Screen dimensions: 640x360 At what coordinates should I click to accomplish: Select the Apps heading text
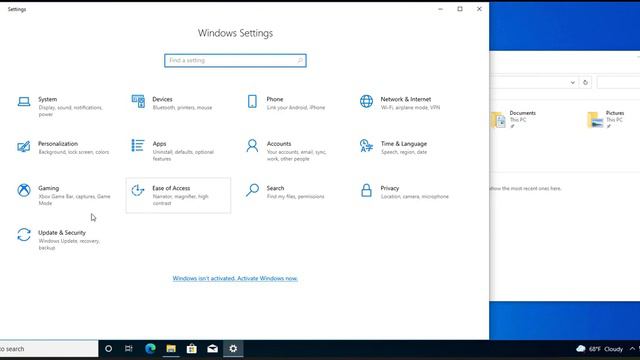click(x=159, y=144)
